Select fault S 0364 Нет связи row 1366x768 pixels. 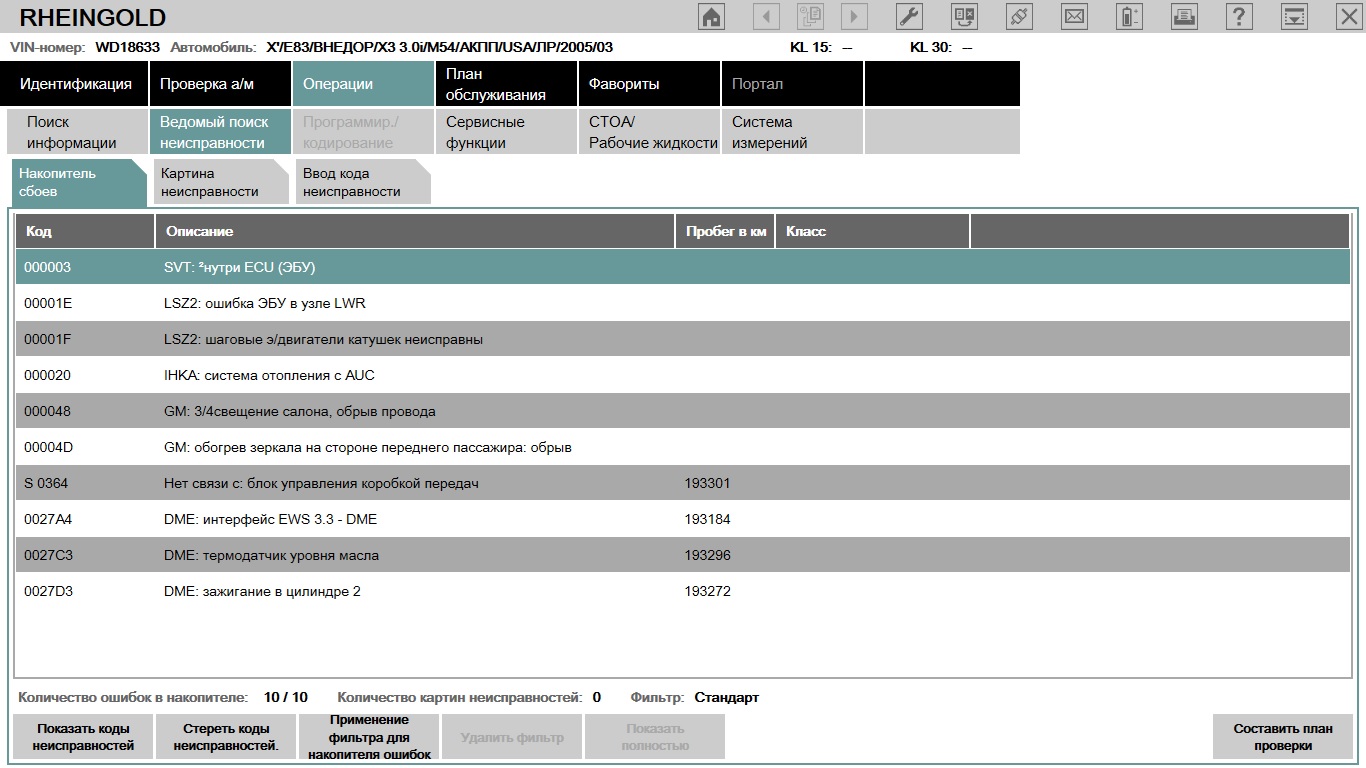(x=683, y=483)
